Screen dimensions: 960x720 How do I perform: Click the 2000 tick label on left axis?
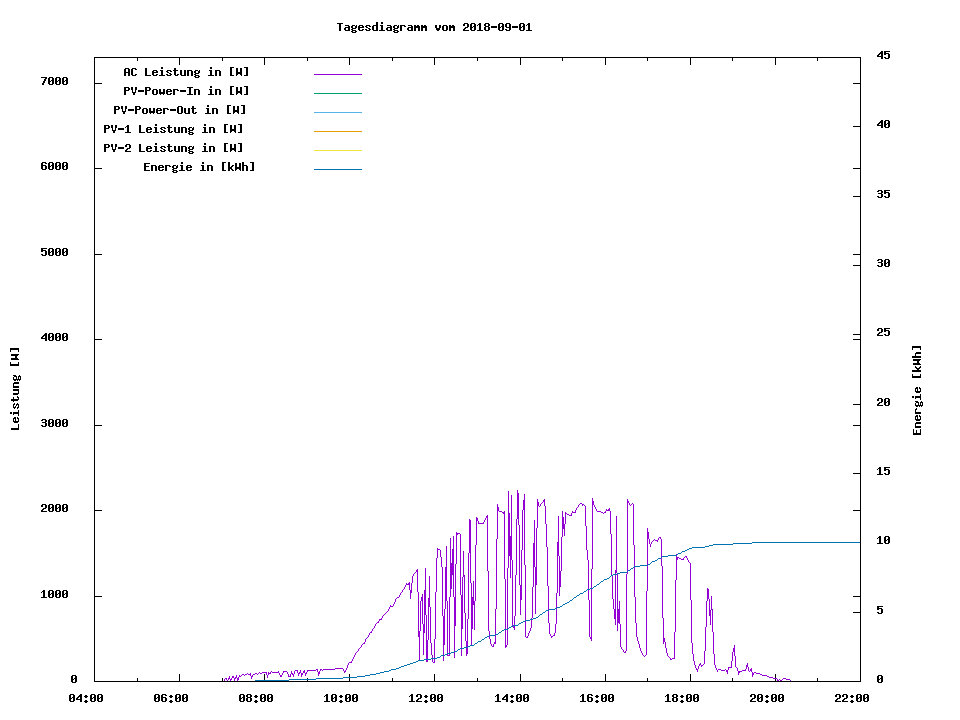pyautogui.click(x=54, y=509)
